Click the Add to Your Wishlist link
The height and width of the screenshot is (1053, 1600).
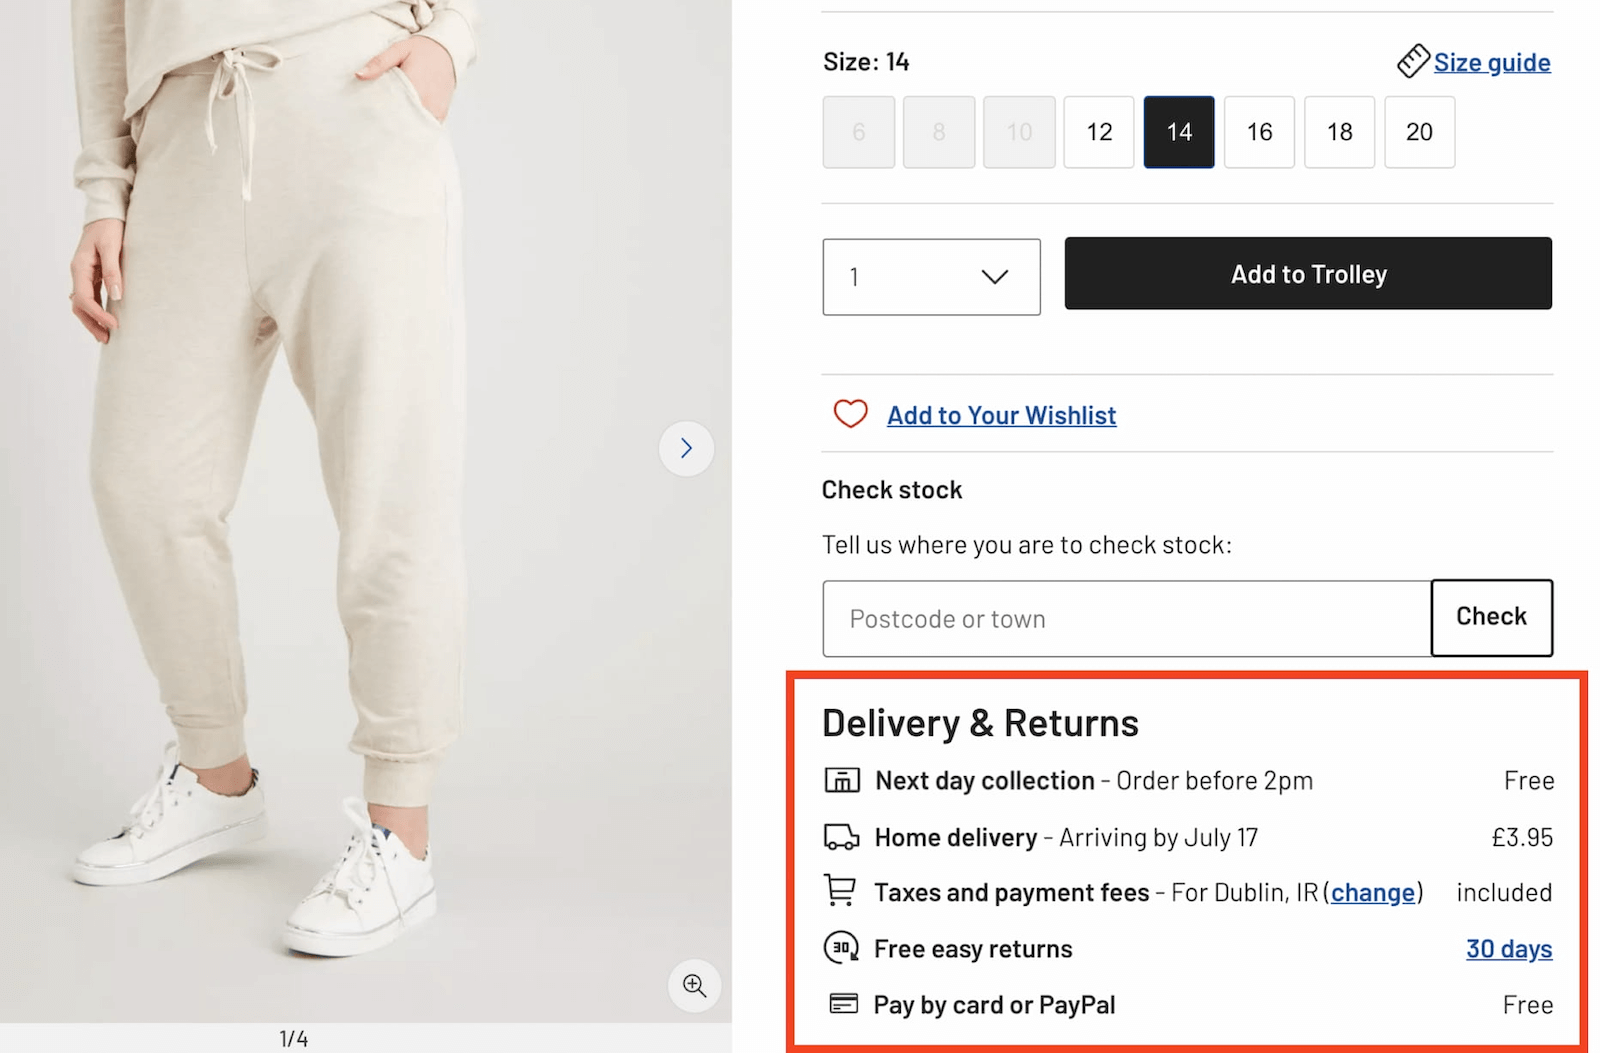1001,414
